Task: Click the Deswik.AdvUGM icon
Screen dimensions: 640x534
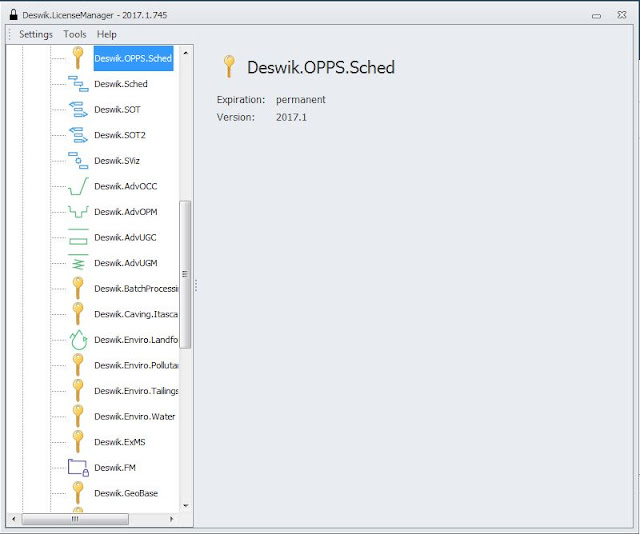Action: (x=78, y=263)
